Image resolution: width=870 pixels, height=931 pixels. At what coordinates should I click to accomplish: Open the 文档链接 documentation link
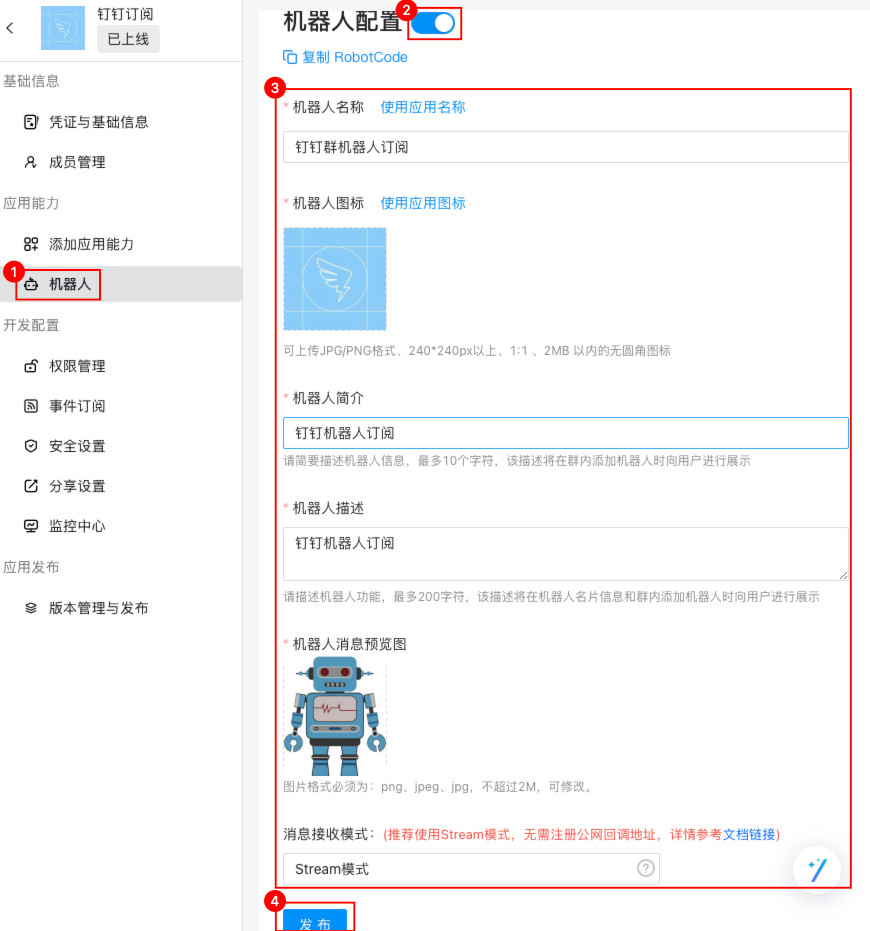point(749,834)
